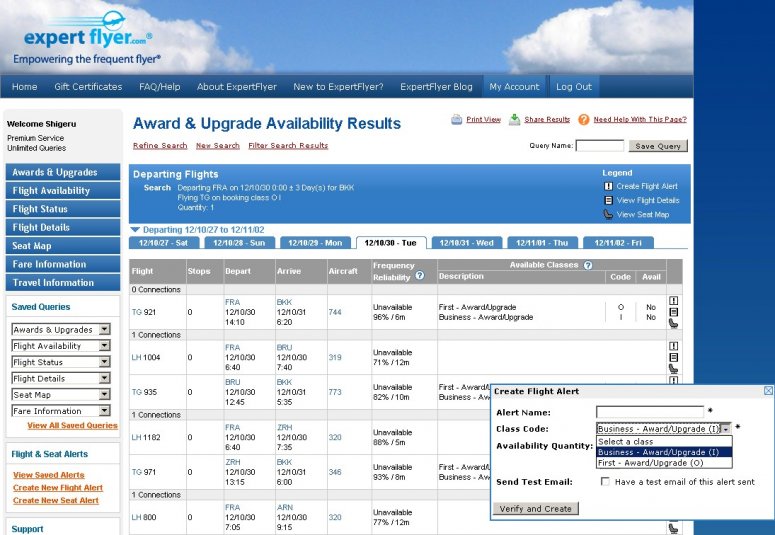The image size is (775, 535).
Task: Click Create Flight Alert icon for TG 921
Action: tap(673, 300)
